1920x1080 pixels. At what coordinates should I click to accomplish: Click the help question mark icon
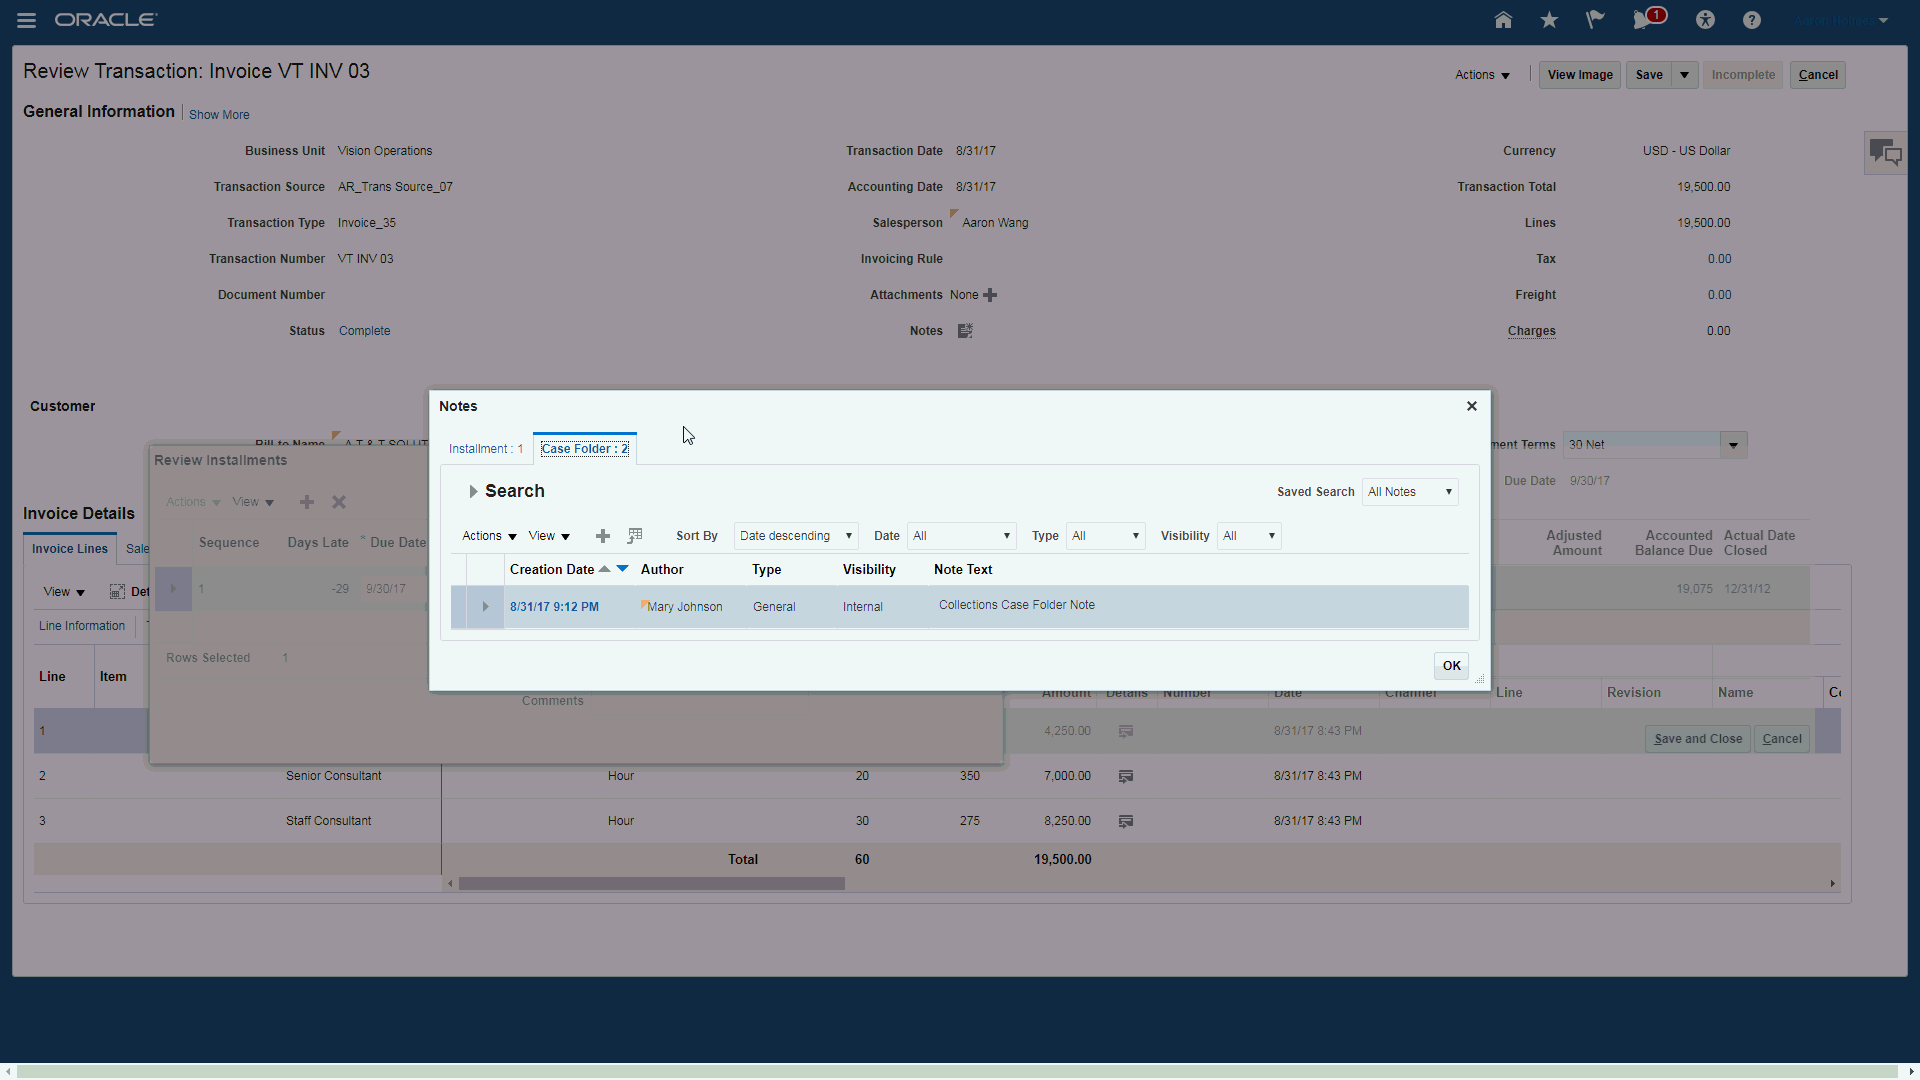point(1752,20)
